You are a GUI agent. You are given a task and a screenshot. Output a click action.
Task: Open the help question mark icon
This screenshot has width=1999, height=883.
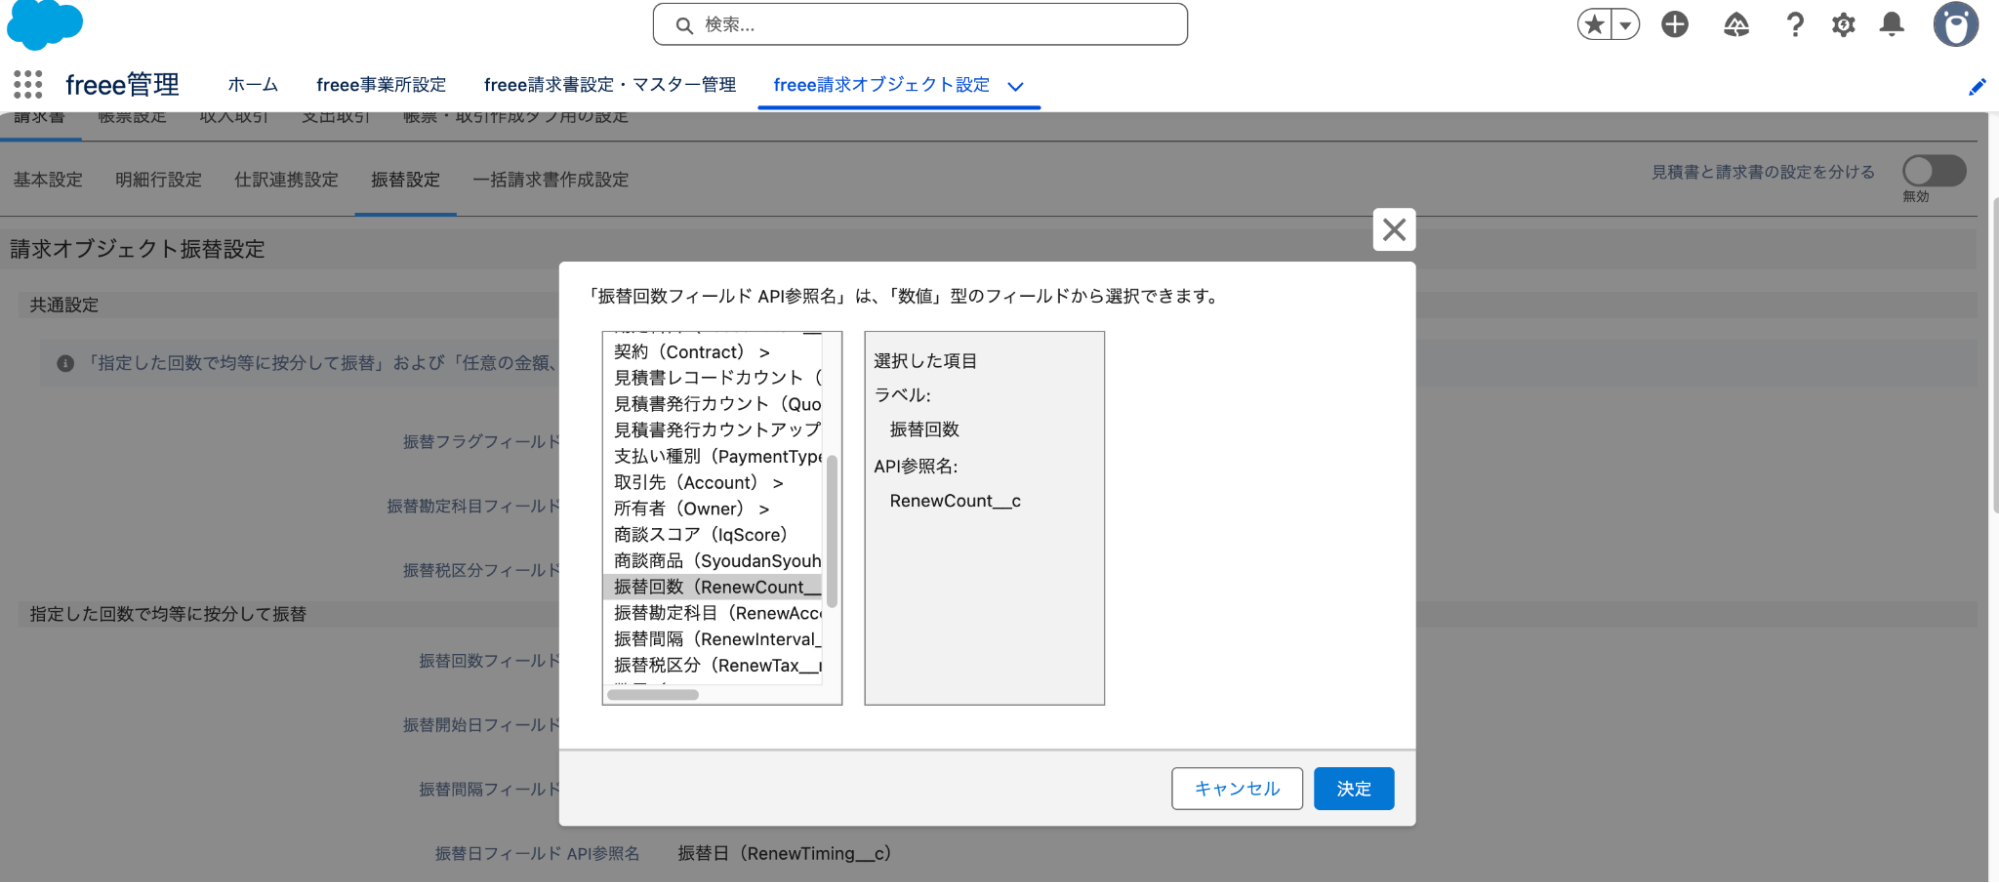click(1795, 24)
